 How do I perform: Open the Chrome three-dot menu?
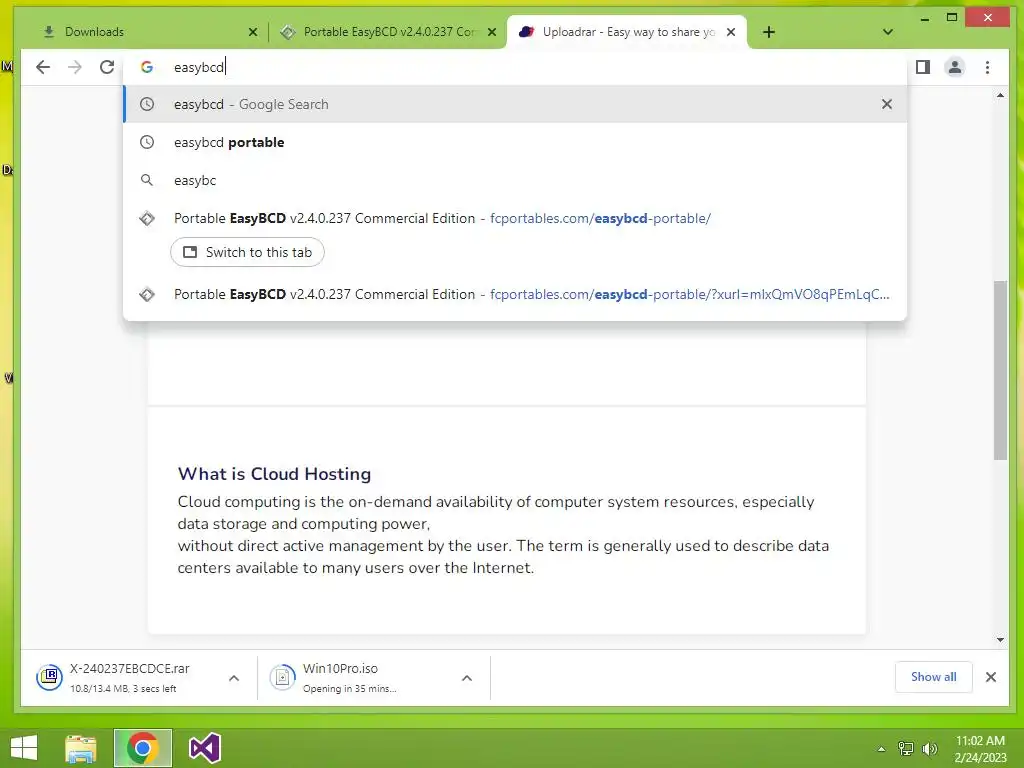[x=987, y=67]
